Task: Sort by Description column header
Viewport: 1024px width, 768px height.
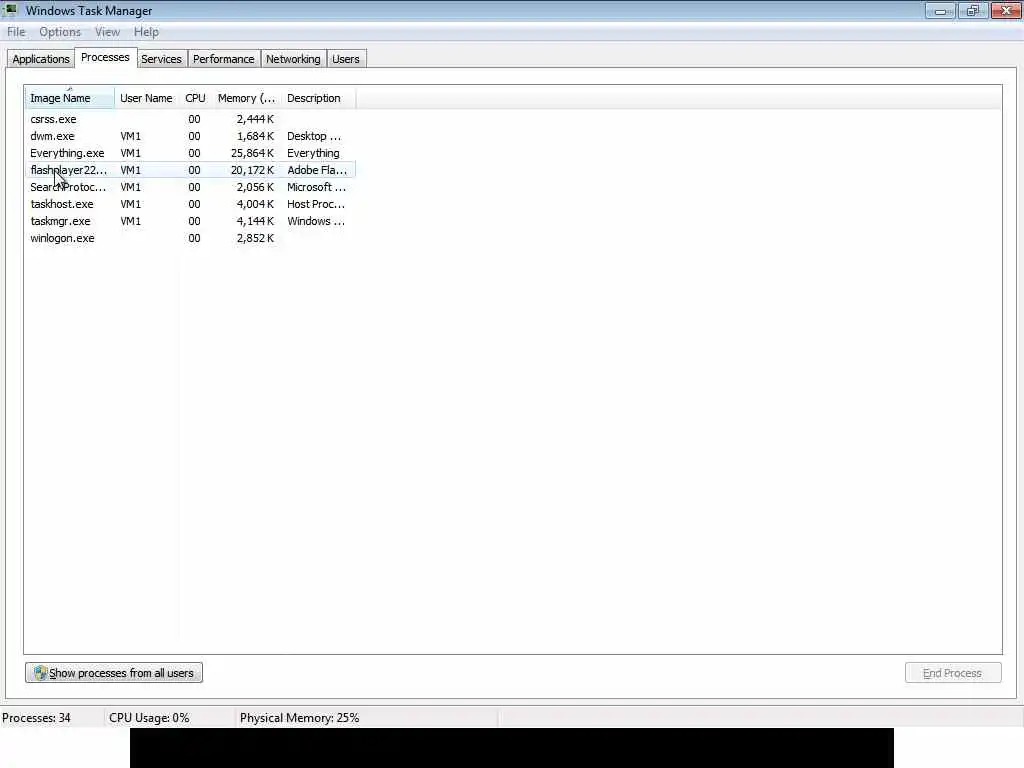Action: [318, 98]
